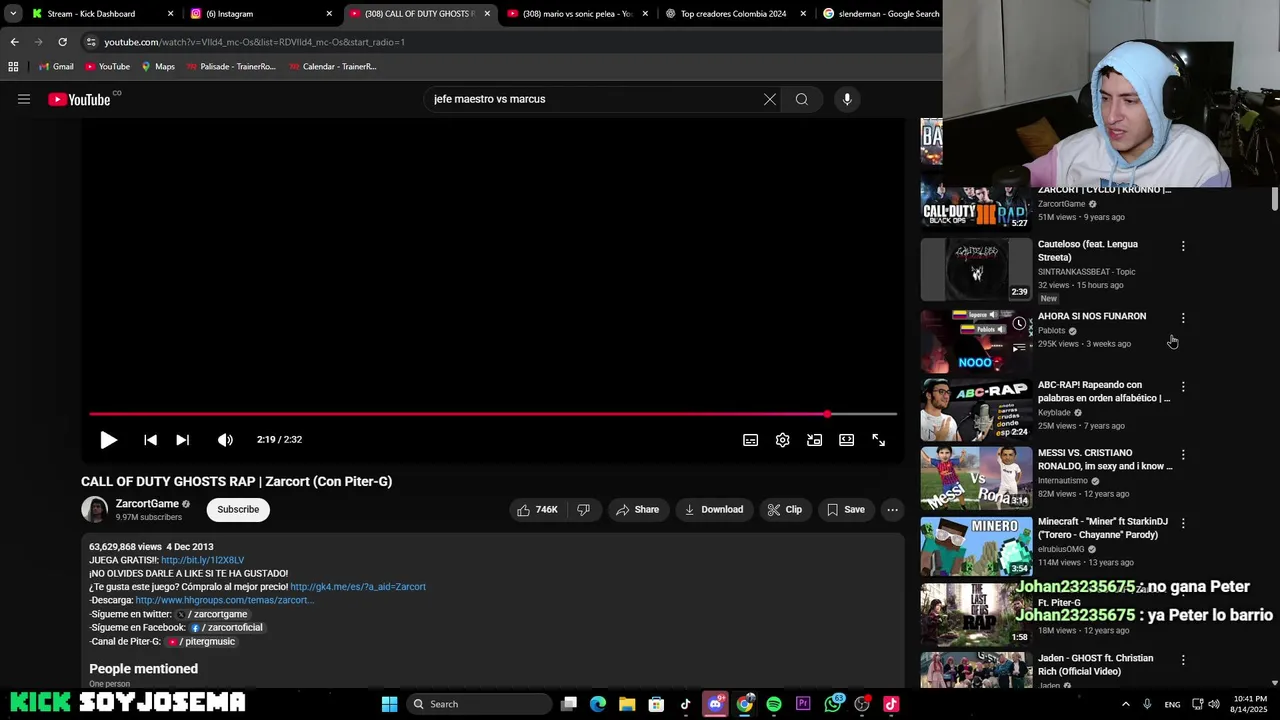The image size is (1280, 720).
Task: Open the Palisade - TrainerRo bookmark
Action: pyautogui.click(x=231, y=67)
